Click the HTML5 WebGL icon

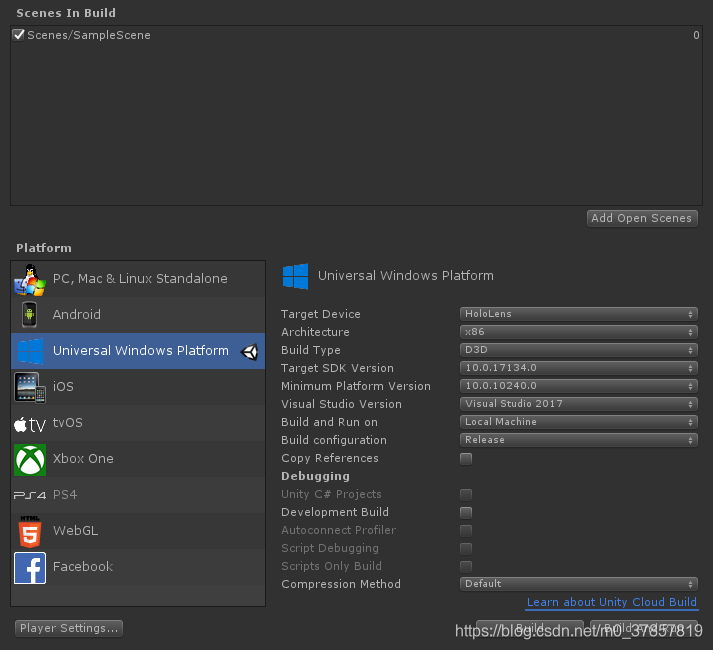click(30, 531)
